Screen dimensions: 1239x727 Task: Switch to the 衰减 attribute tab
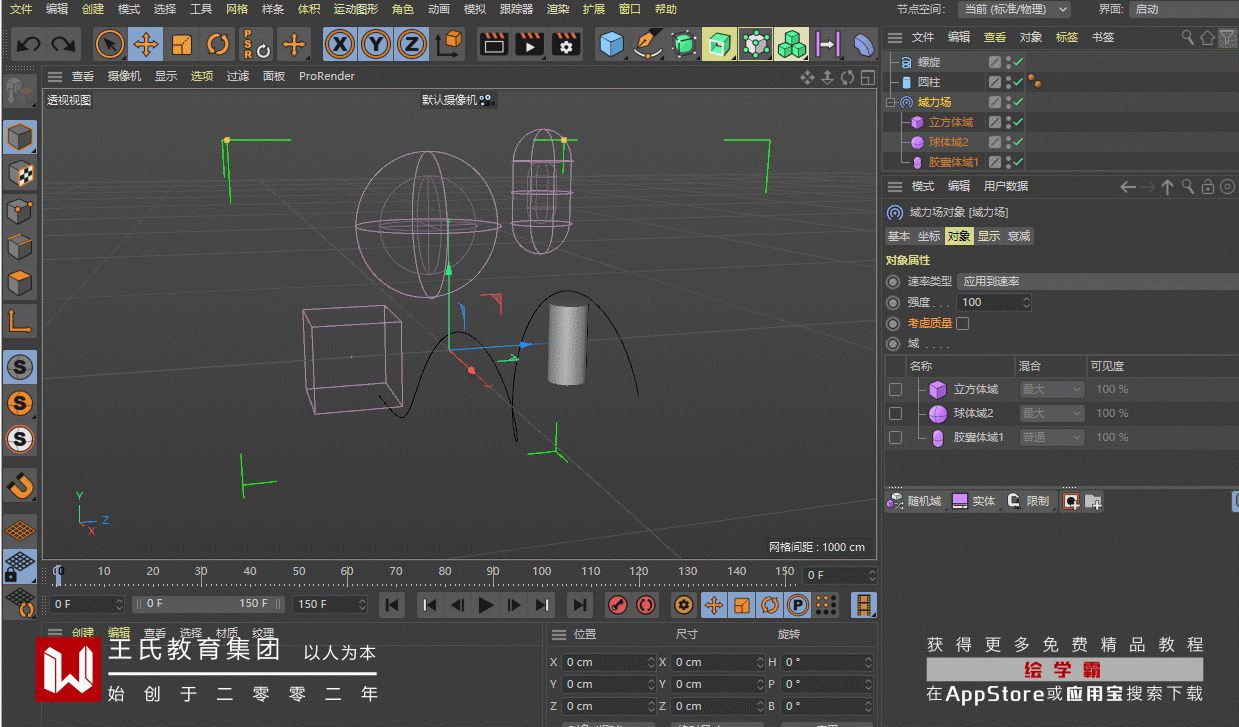(x=1019, y=236)
